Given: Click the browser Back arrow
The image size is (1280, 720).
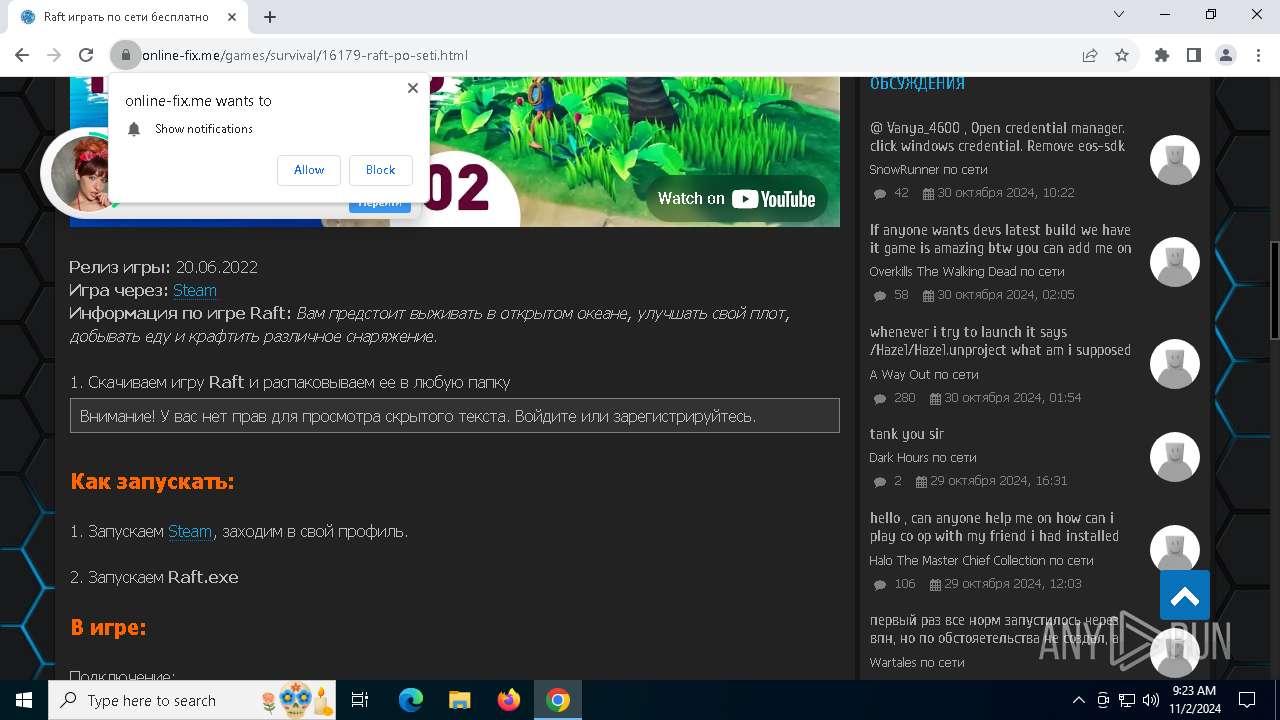Looking at the screenshot, I should click(22, 55).
